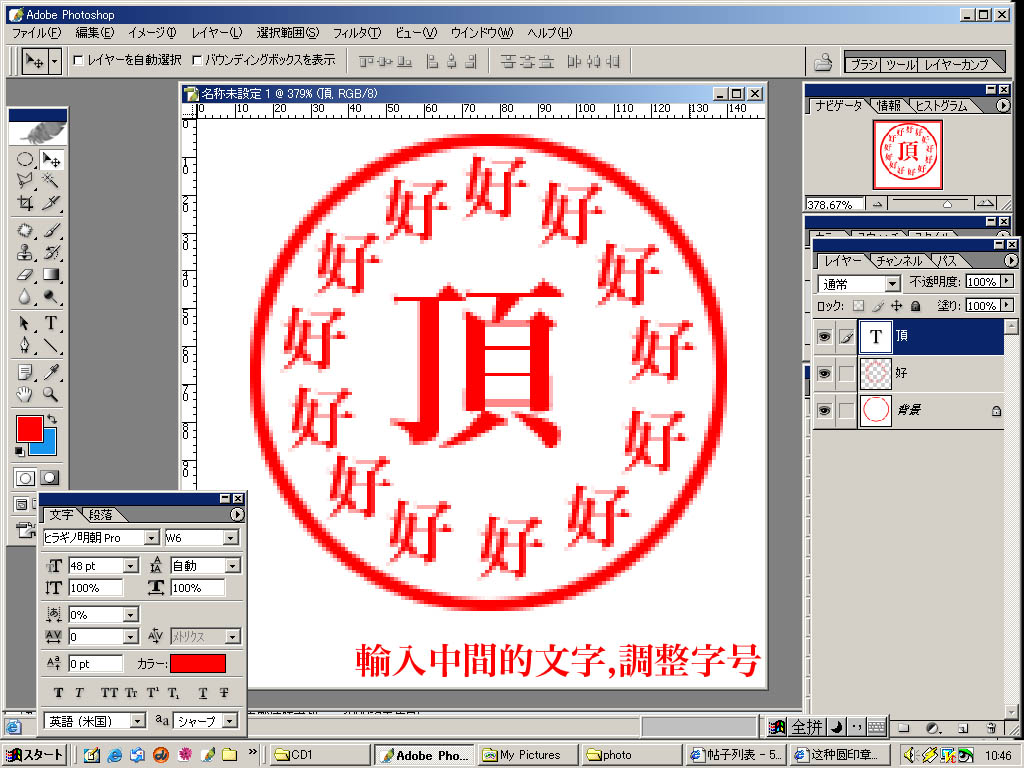Click the delete layer trash icon
This screenshot has width=1024, height=768.
(991, 728)
